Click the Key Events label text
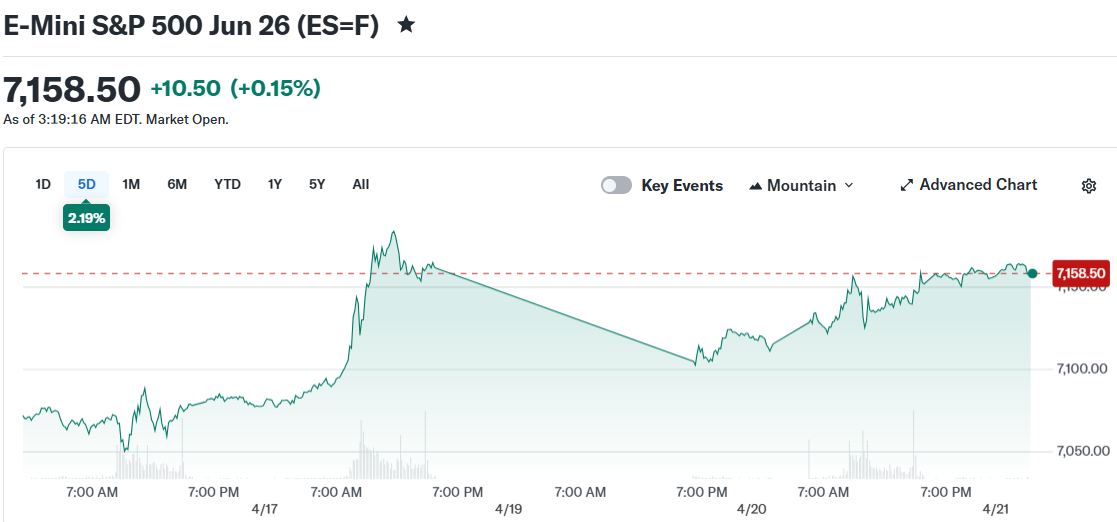Viewport: 1117px width, 522px height. click(x=682, y=186)
